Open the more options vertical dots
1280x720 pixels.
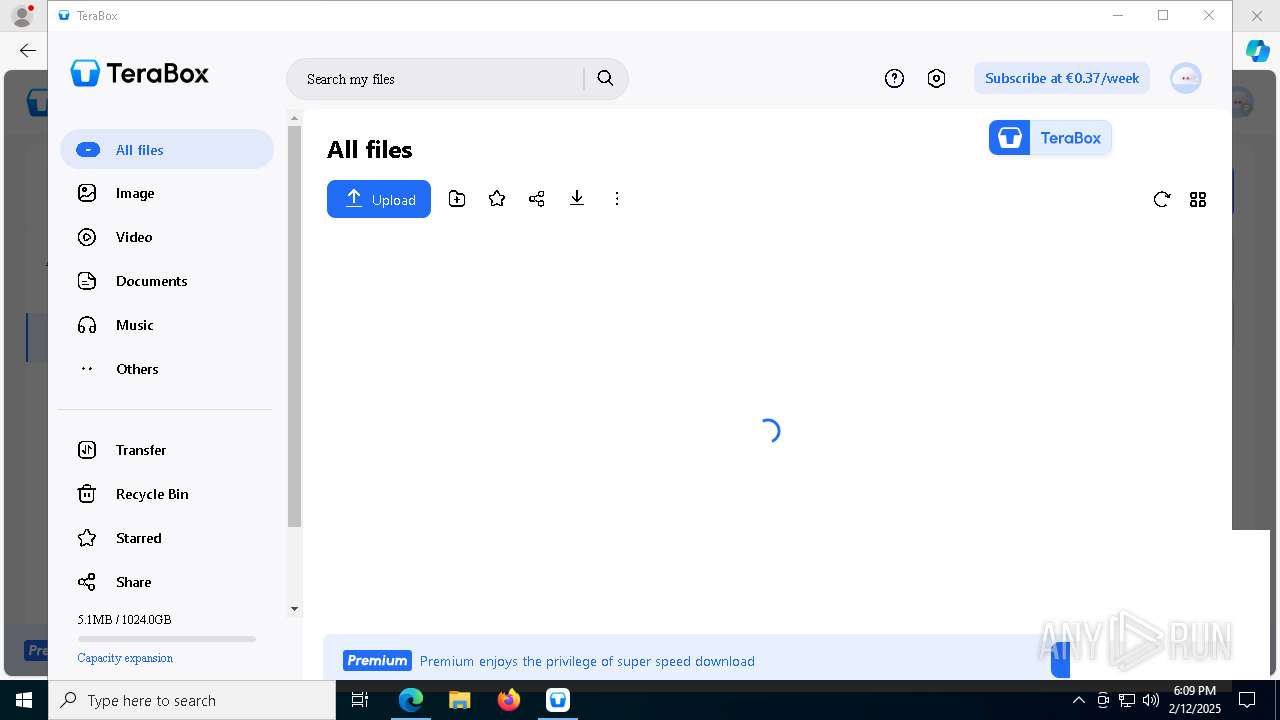click(x=617, y=199)
